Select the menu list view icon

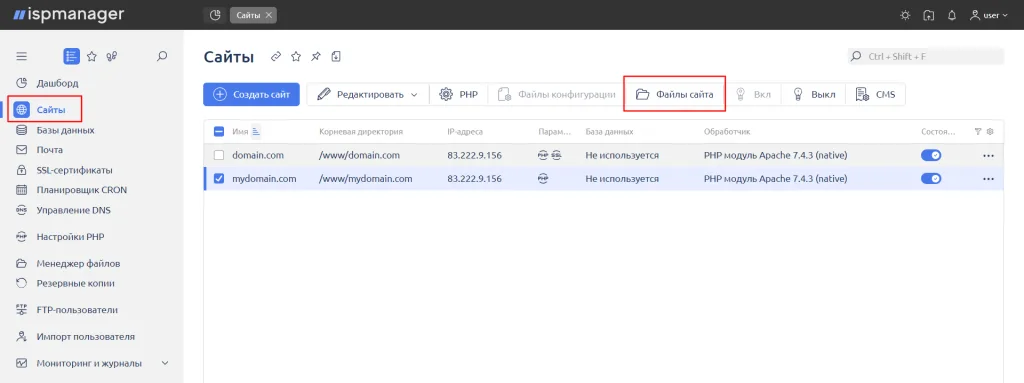pyautogui.click(x=71, y=56)
